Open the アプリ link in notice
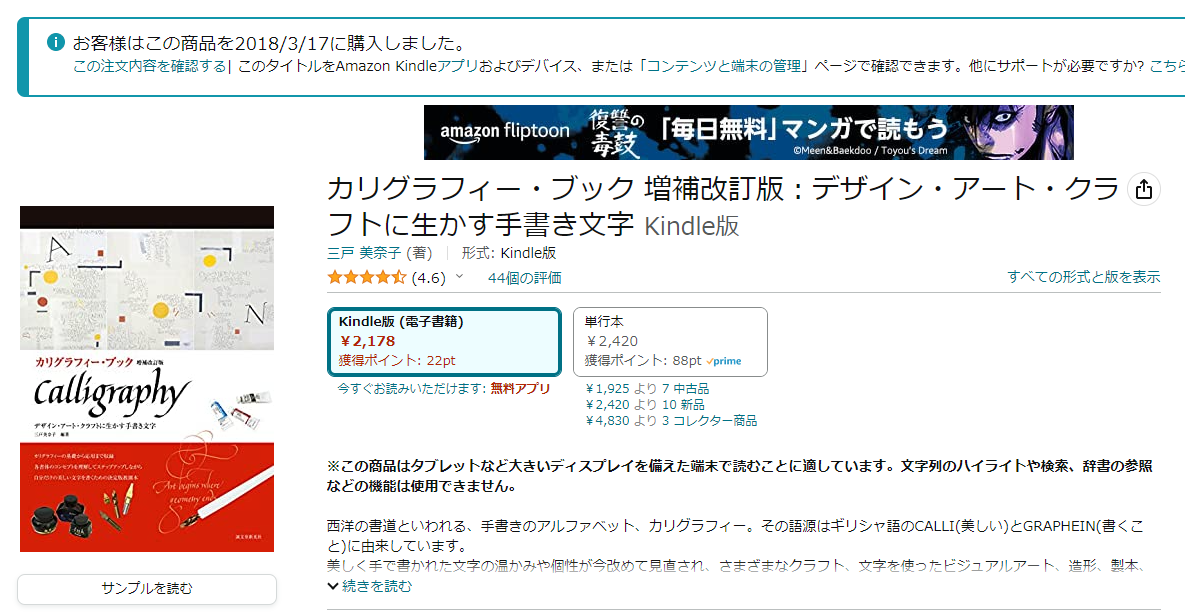1185x613 pixels. pyautogui.click(x=458, y=66)
